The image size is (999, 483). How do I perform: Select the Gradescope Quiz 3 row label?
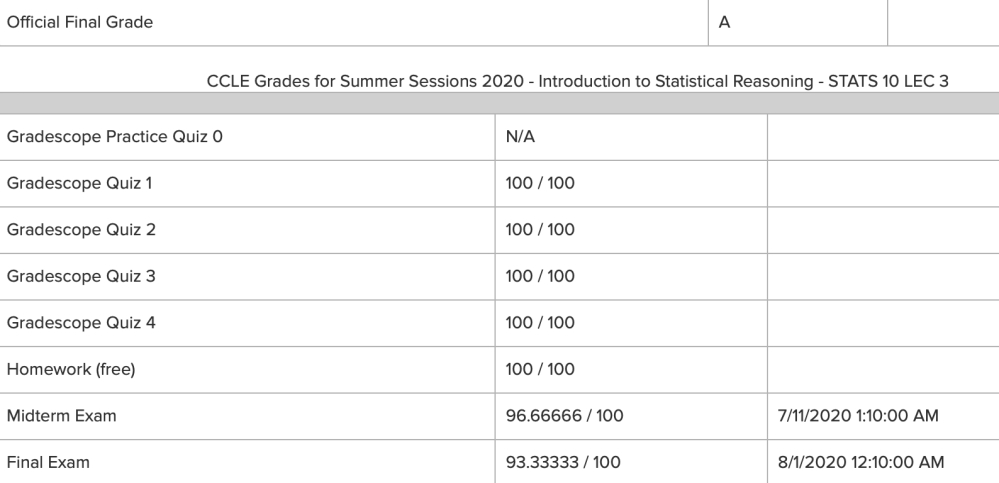tap(81, 277)
